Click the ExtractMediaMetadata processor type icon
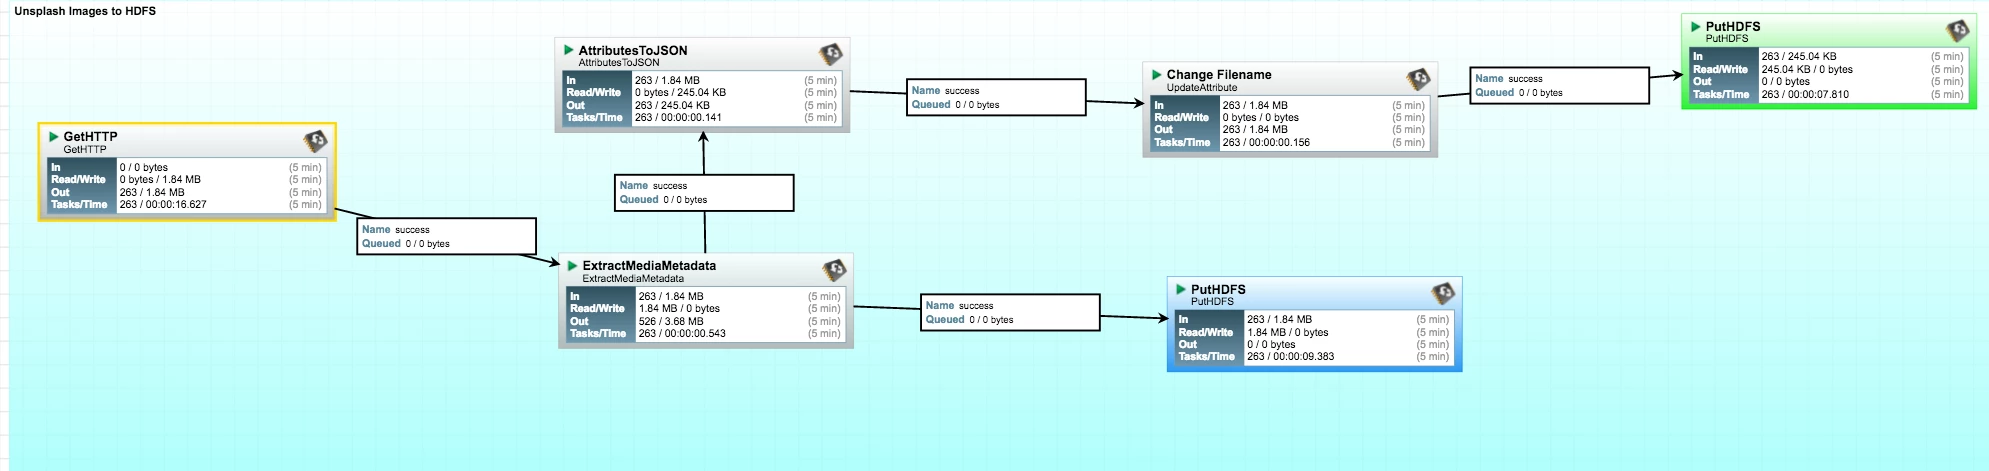1989x471 pixels. pyautogui.click(x=834, y=270)
